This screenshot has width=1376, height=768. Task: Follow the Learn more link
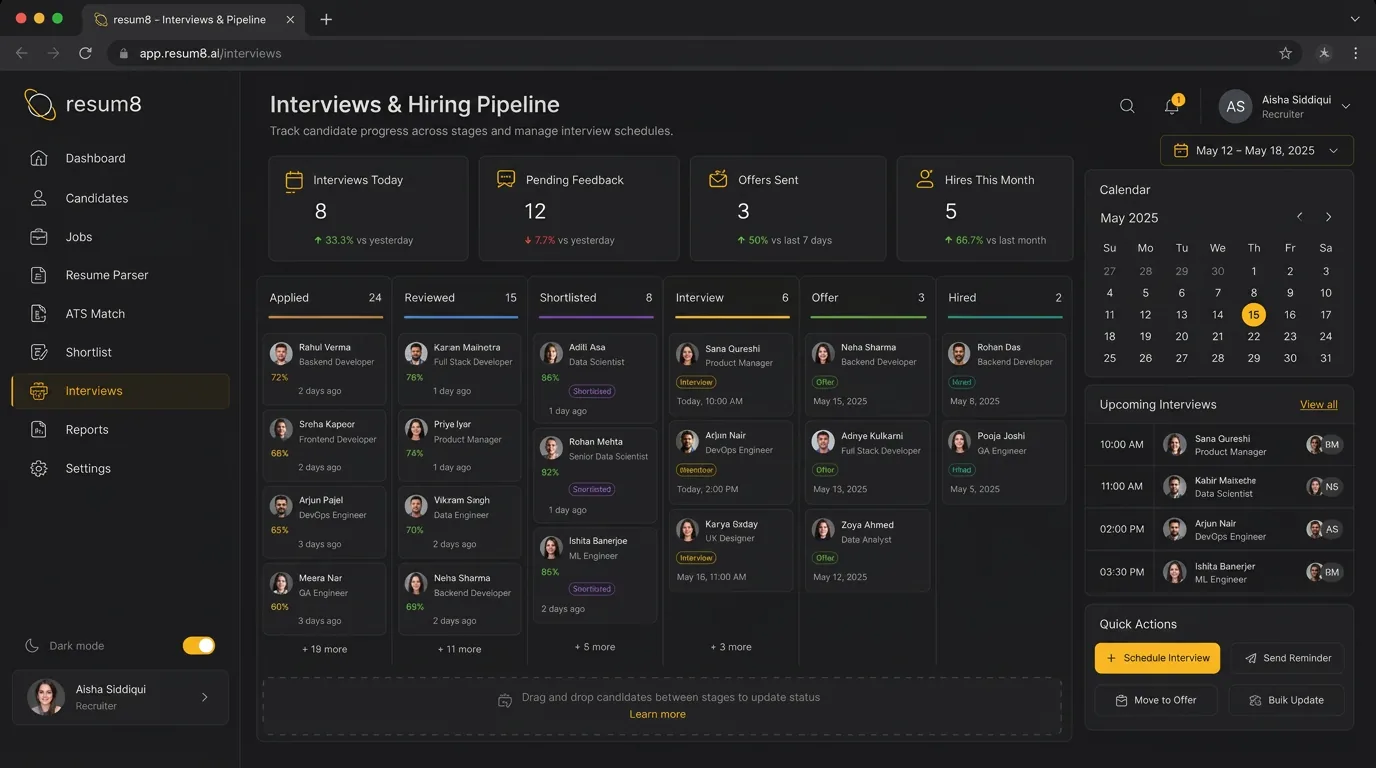pos(658,714)
